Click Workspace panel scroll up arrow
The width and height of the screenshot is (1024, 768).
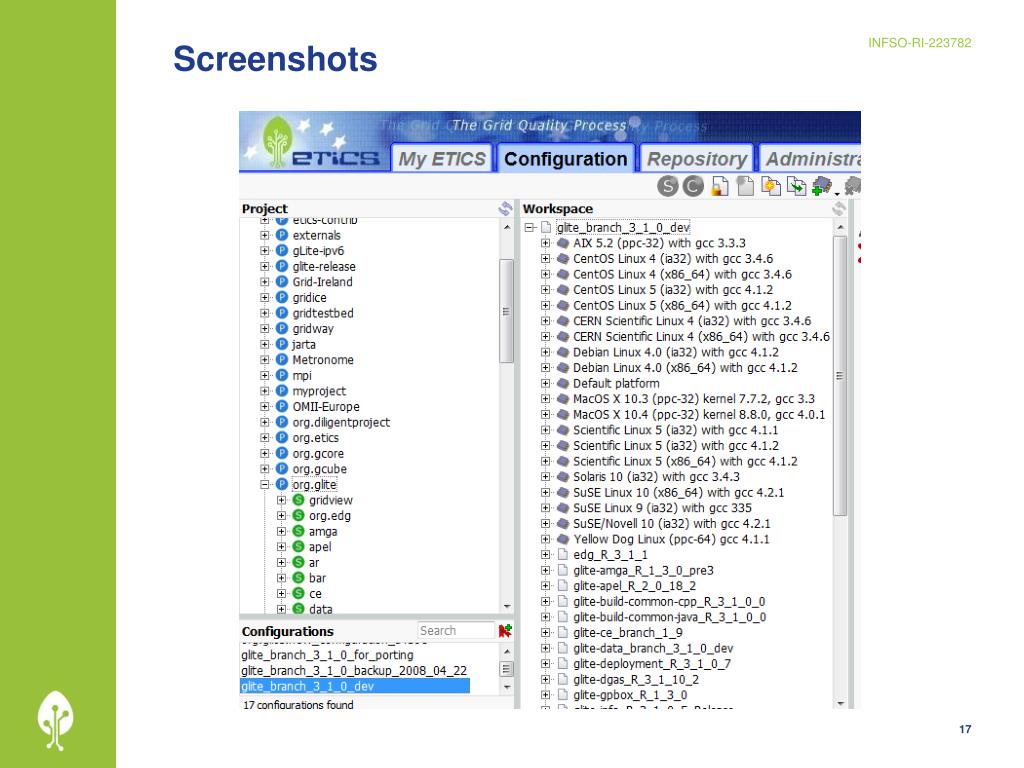(x=840, y=227)
